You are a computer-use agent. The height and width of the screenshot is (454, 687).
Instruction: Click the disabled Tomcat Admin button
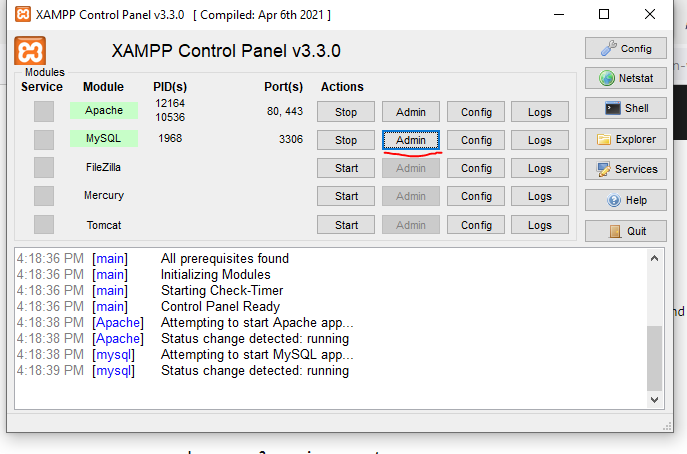(411, 225)
